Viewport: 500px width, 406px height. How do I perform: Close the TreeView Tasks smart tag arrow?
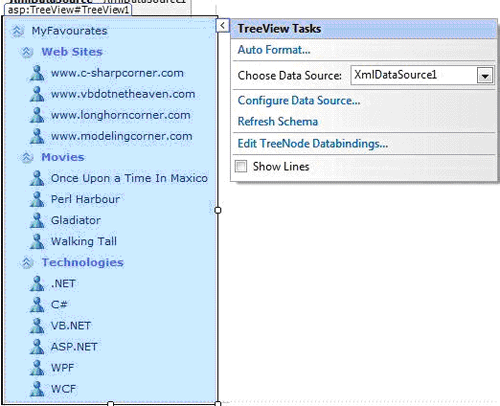[x=223, y=25]
